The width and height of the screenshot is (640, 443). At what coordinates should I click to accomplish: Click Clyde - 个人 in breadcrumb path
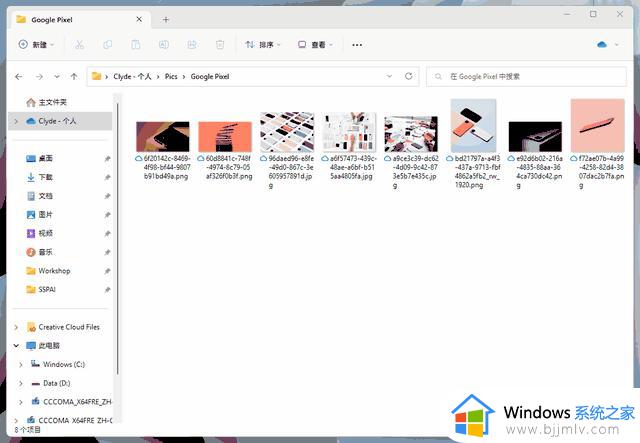point(132,76)
